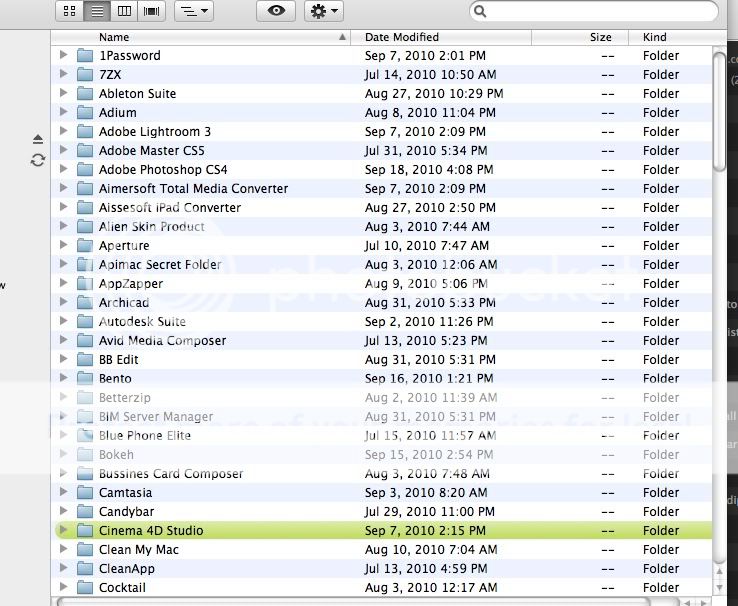Select the Adobe Photoshop CS4 folder icon
738x606 pixels.
pos(85,169)
